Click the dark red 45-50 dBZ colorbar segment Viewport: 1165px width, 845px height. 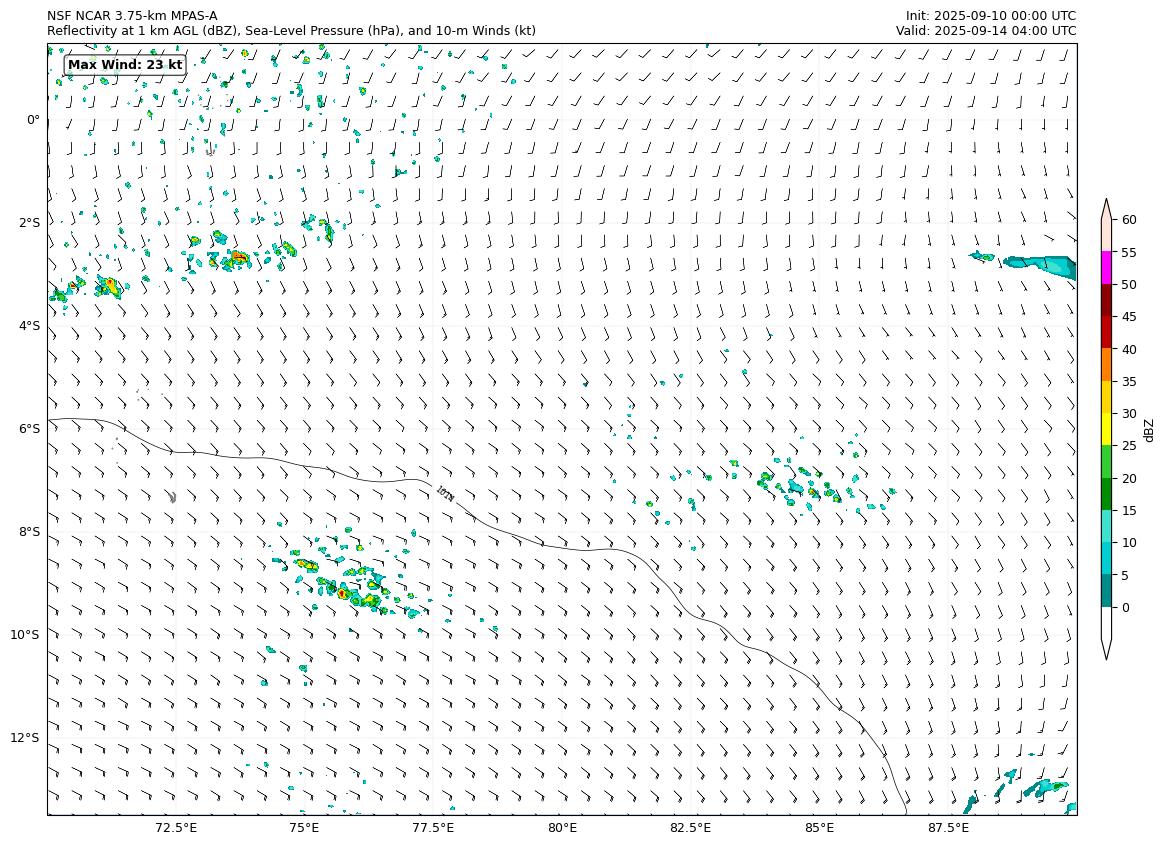click(x=1107, y=317)
